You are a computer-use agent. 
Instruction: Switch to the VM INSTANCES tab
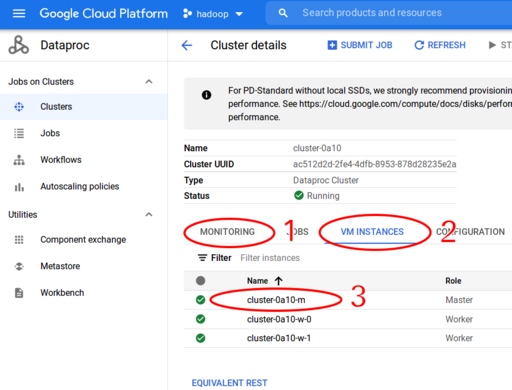tap(372, 232)
